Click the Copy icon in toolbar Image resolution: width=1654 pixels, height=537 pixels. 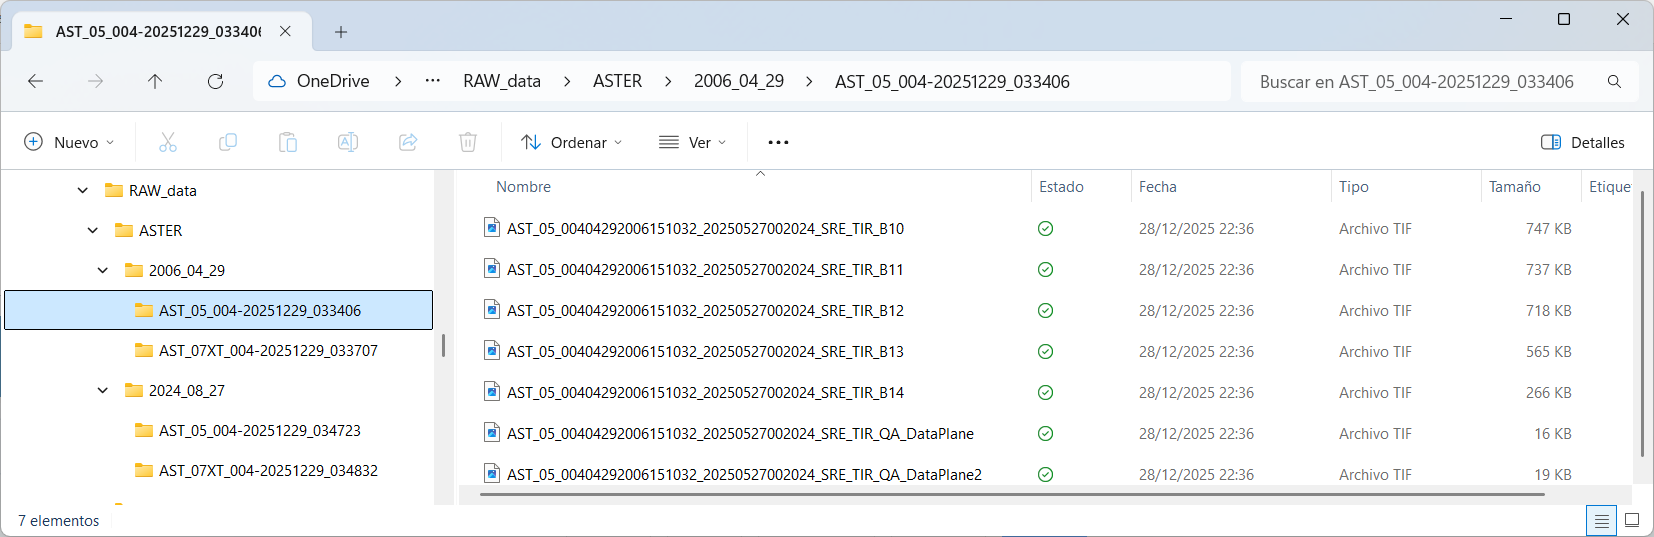[228, 142]
